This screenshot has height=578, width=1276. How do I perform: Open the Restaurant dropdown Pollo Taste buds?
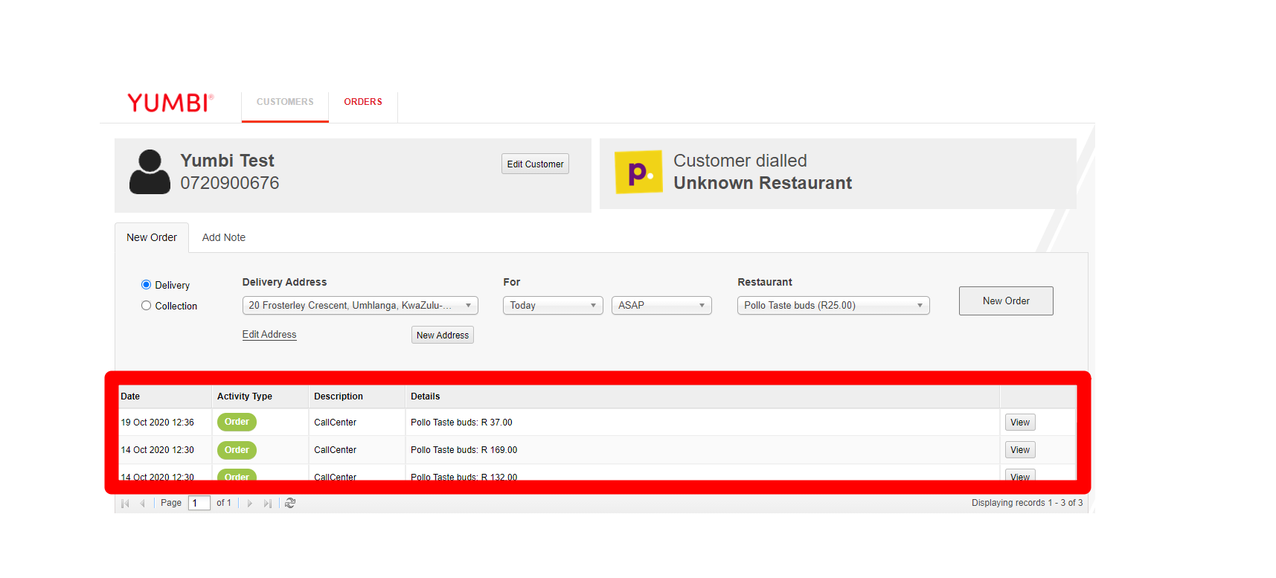coord(834,305)
